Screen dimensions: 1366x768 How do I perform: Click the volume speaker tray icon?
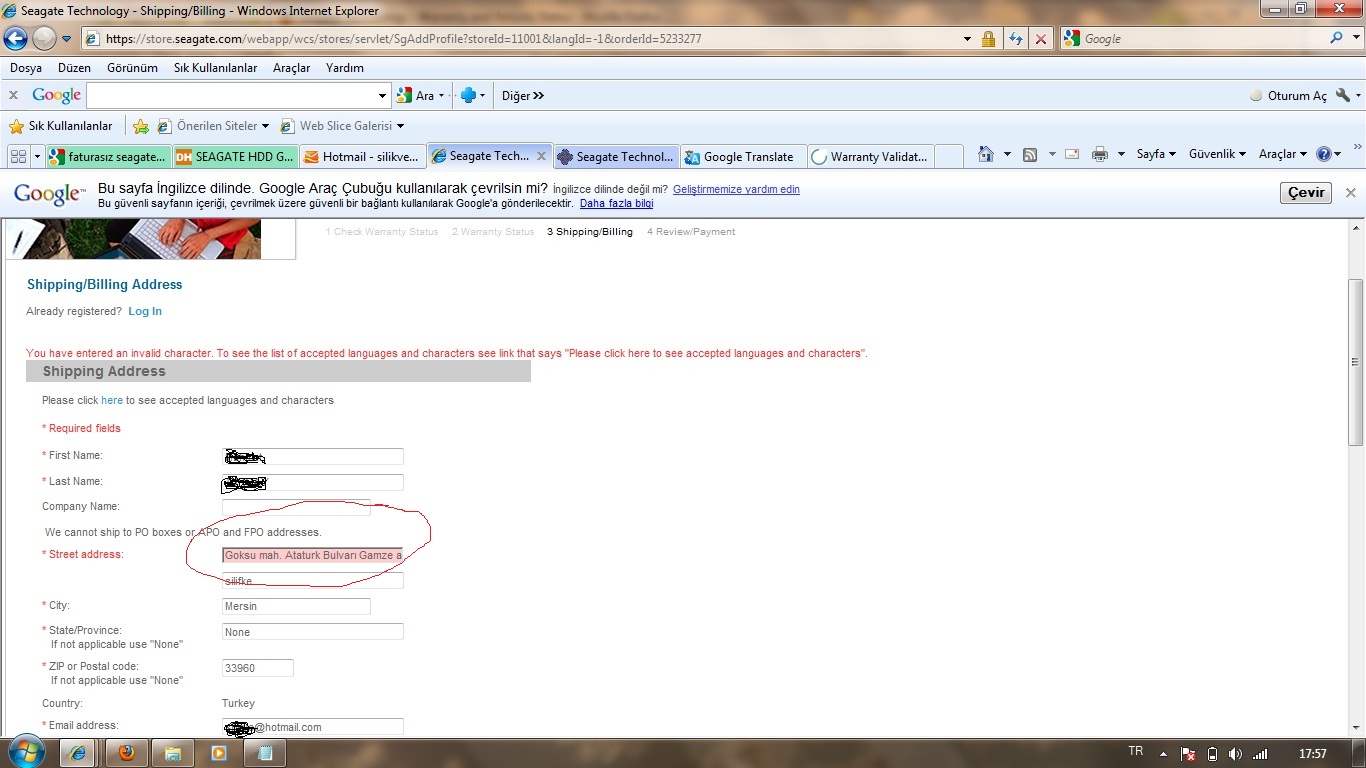pos(1236,754)
